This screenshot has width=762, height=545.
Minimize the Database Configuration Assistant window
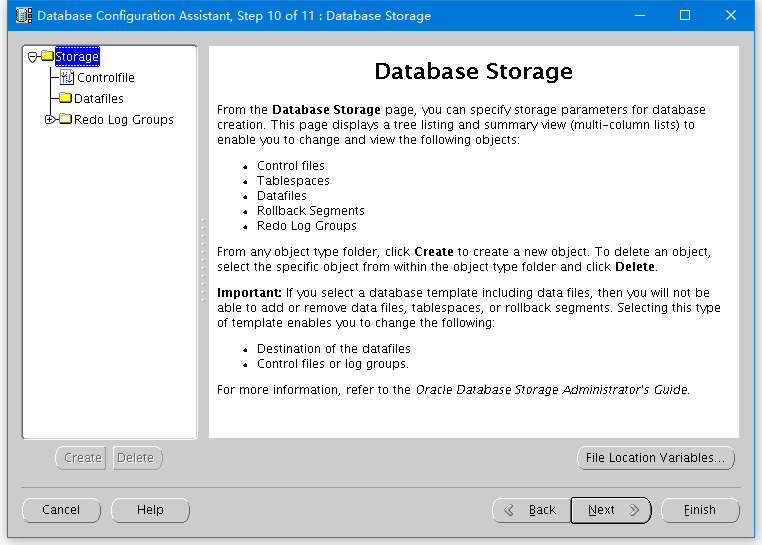click(640, 16)
